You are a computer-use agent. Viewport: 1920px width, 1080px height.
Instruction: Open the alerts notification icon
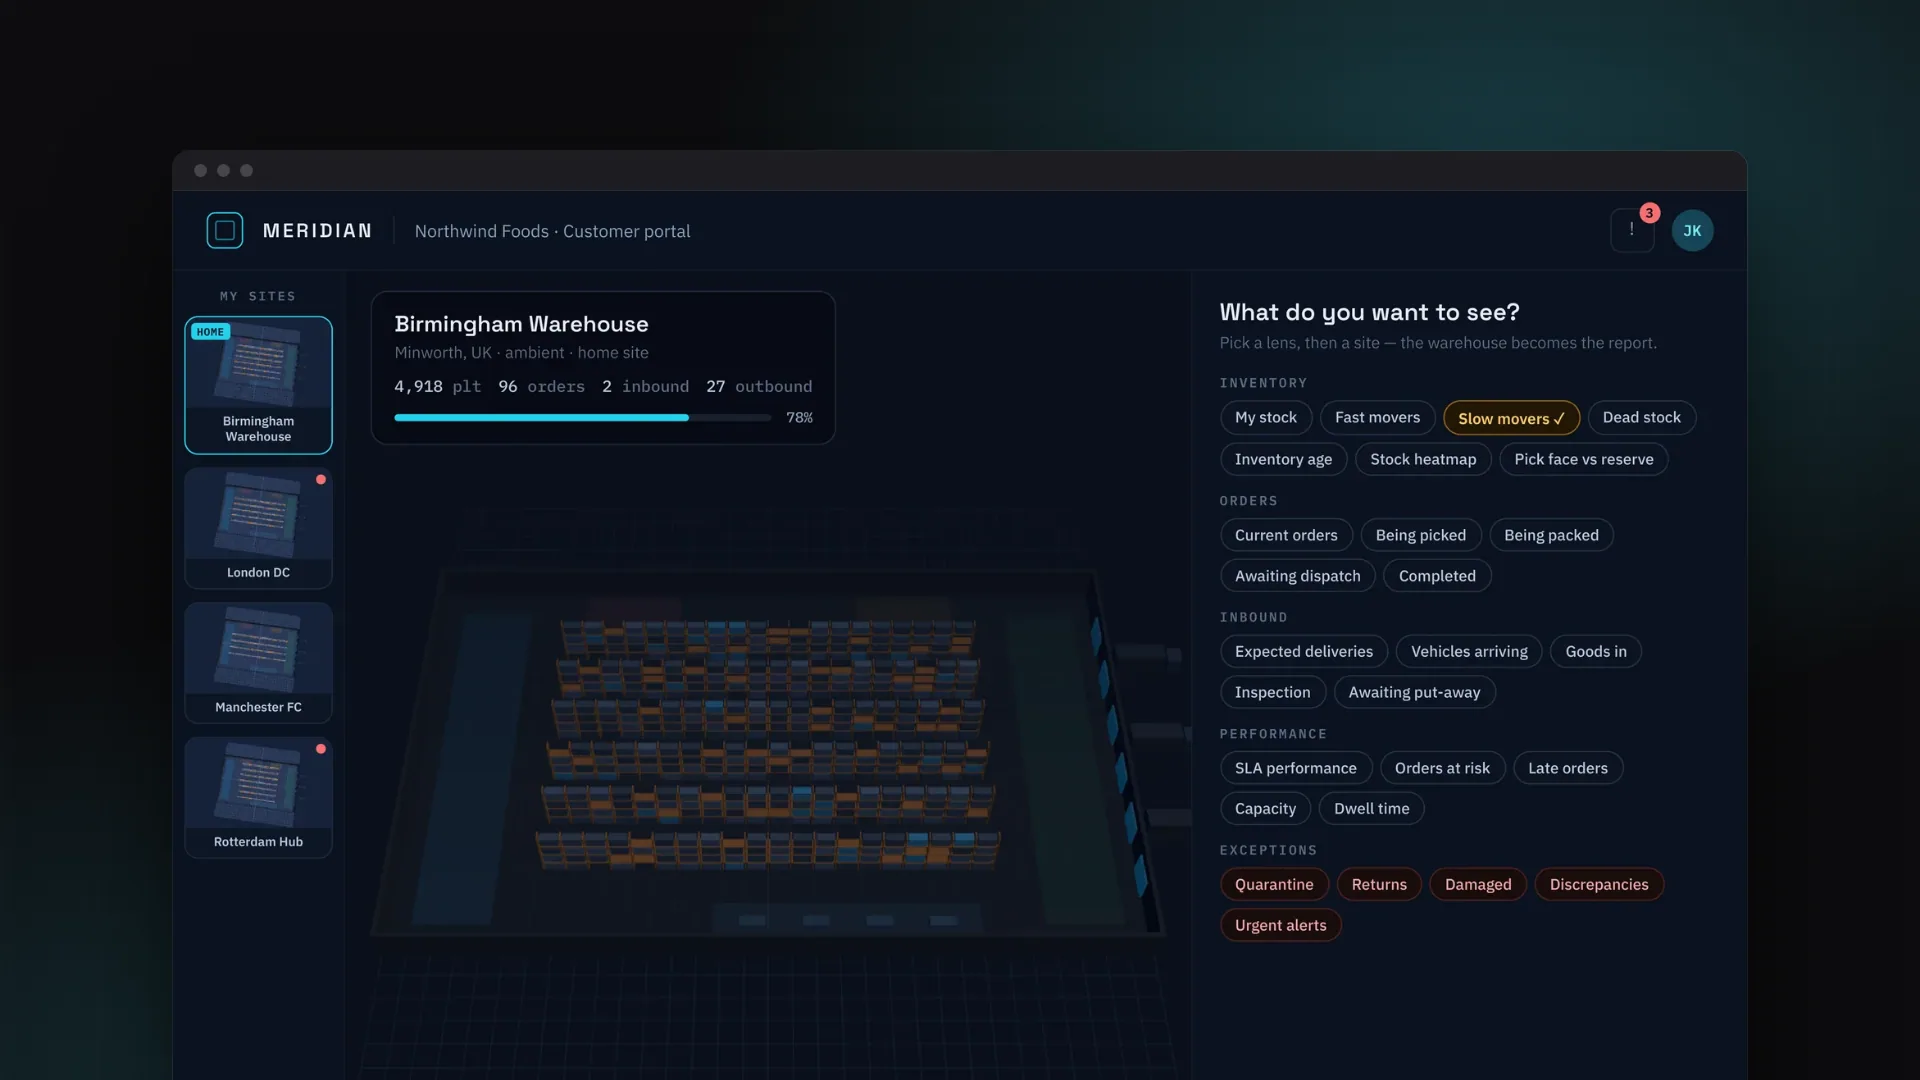coord(1632,230)
